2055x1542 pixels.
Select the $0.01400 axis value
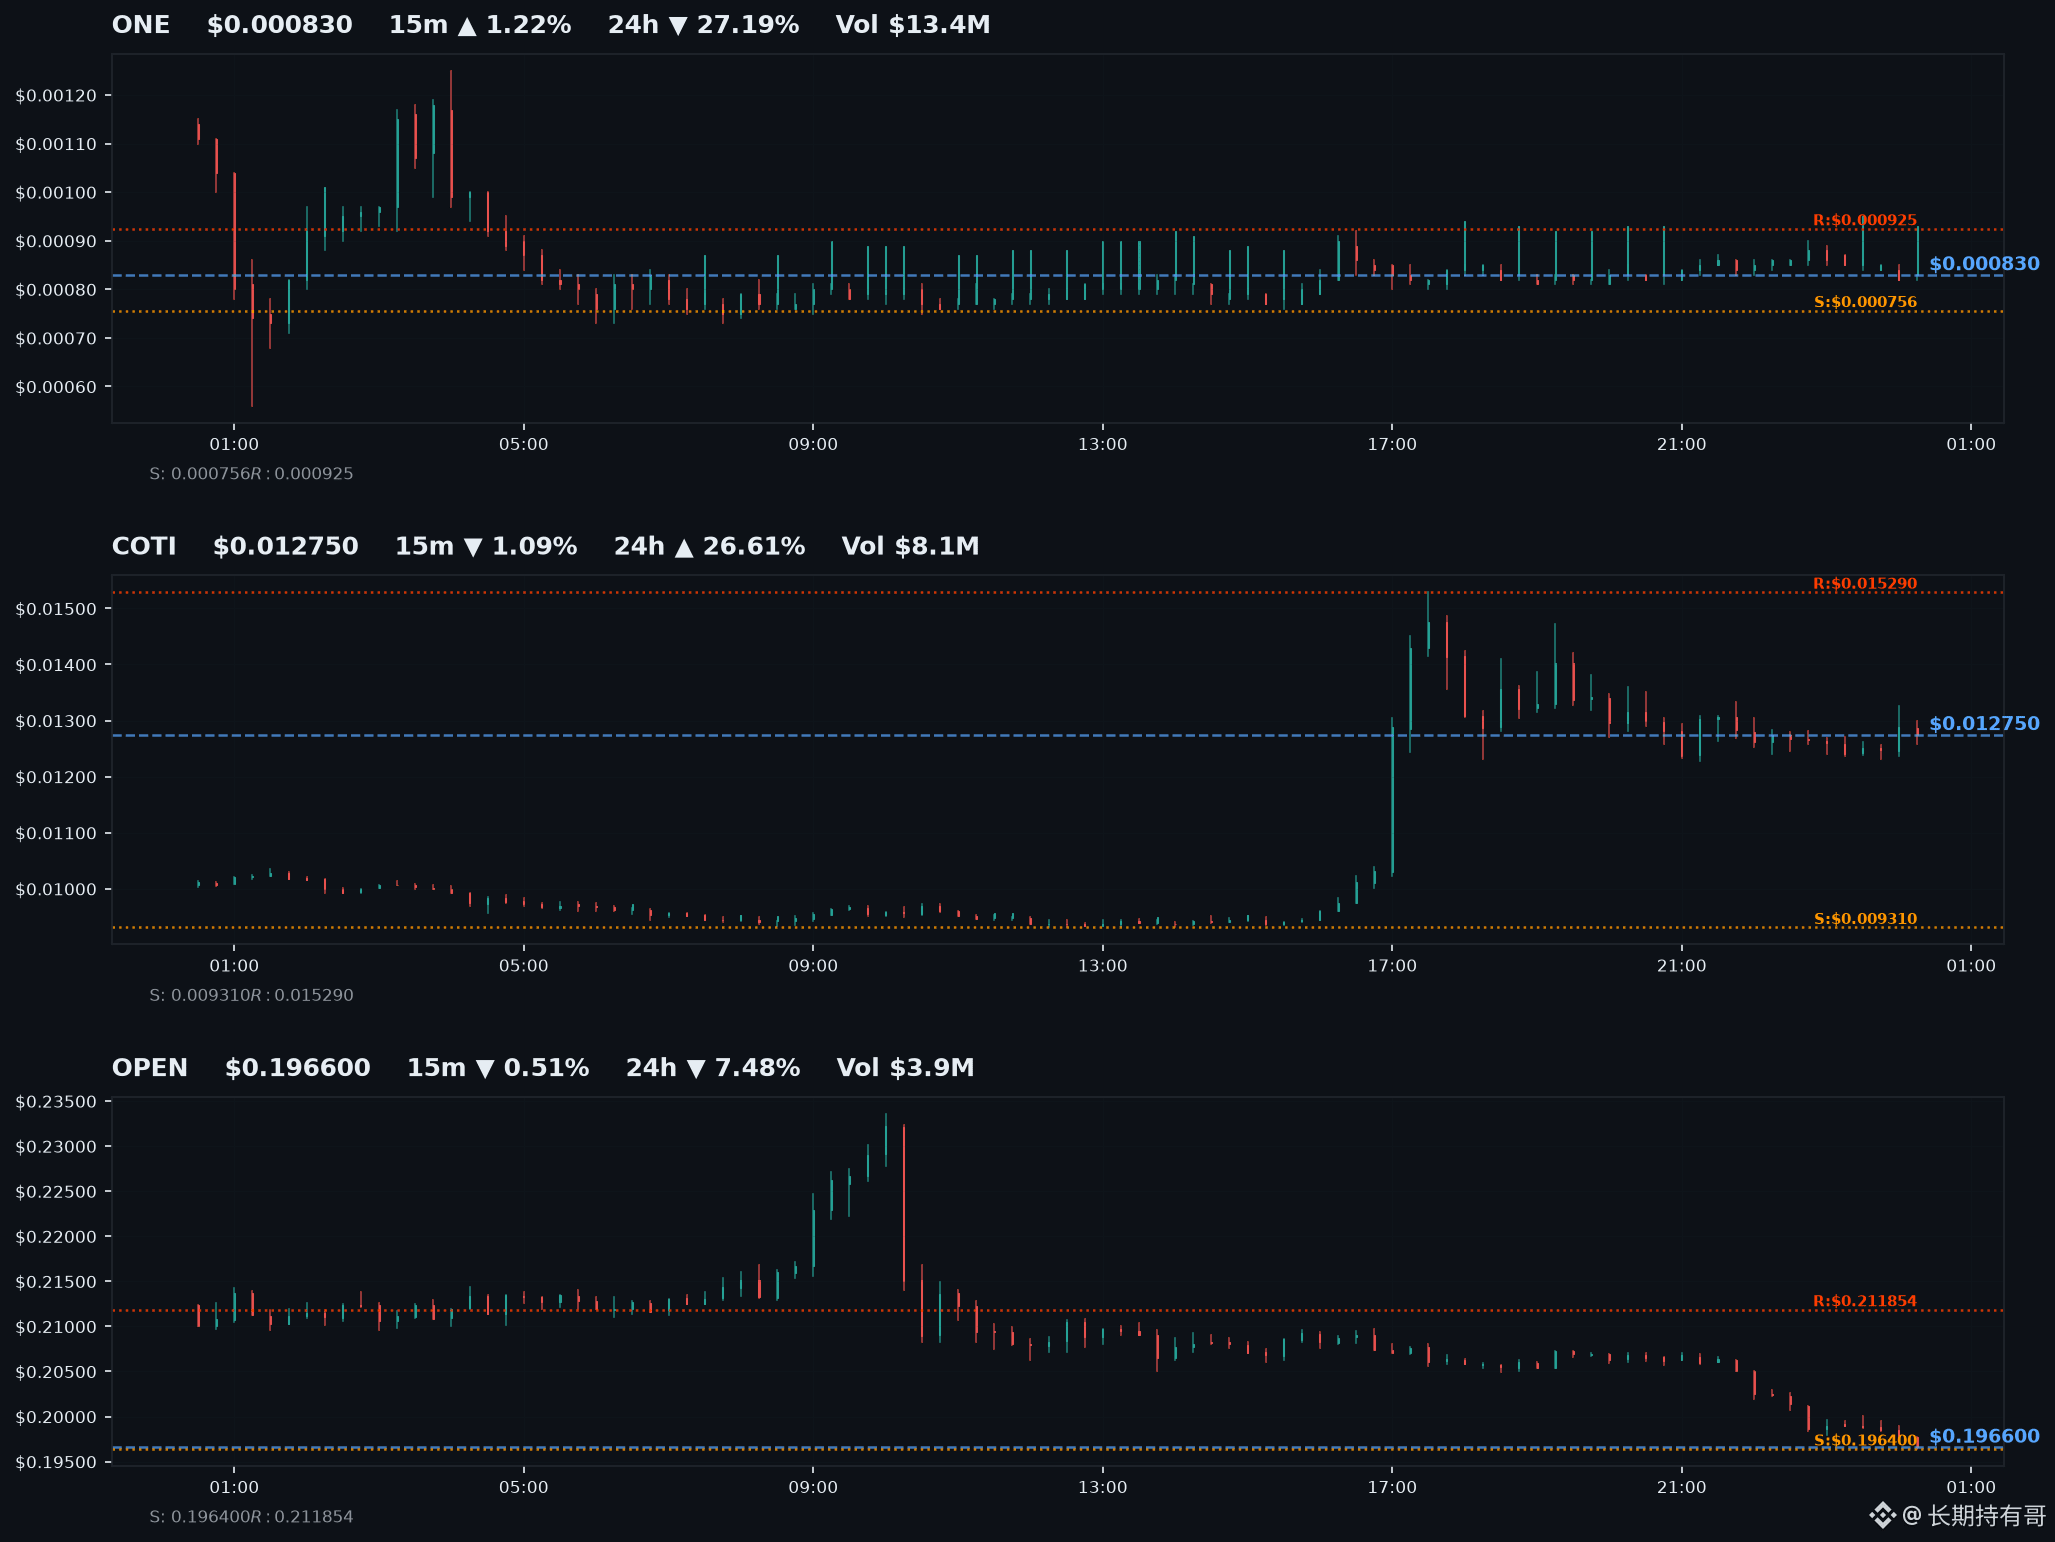(56, 666)
